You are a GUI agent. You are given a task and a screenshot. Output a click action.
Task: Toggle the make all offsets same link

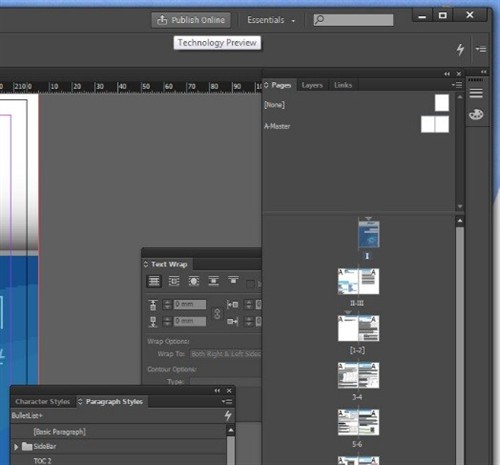tap(217, 313)
